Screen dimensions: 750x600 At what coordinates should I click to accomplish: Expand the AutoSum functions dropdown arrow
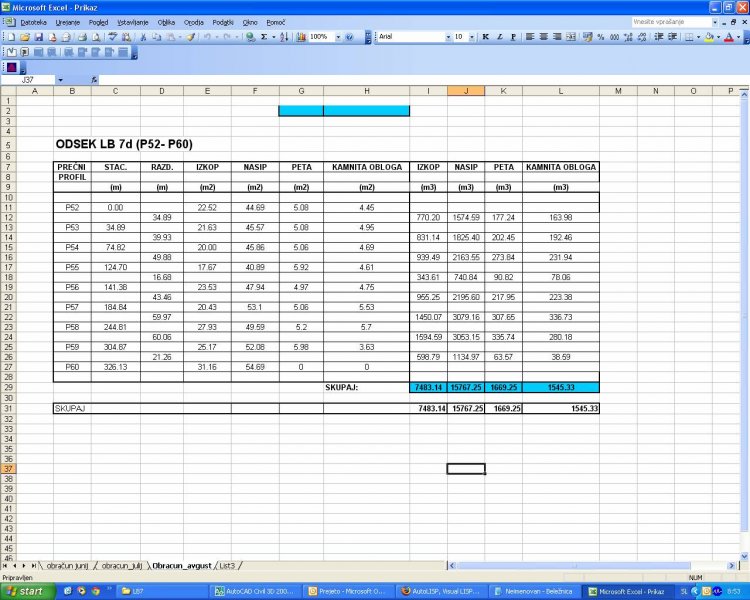(x=274, y=37)
